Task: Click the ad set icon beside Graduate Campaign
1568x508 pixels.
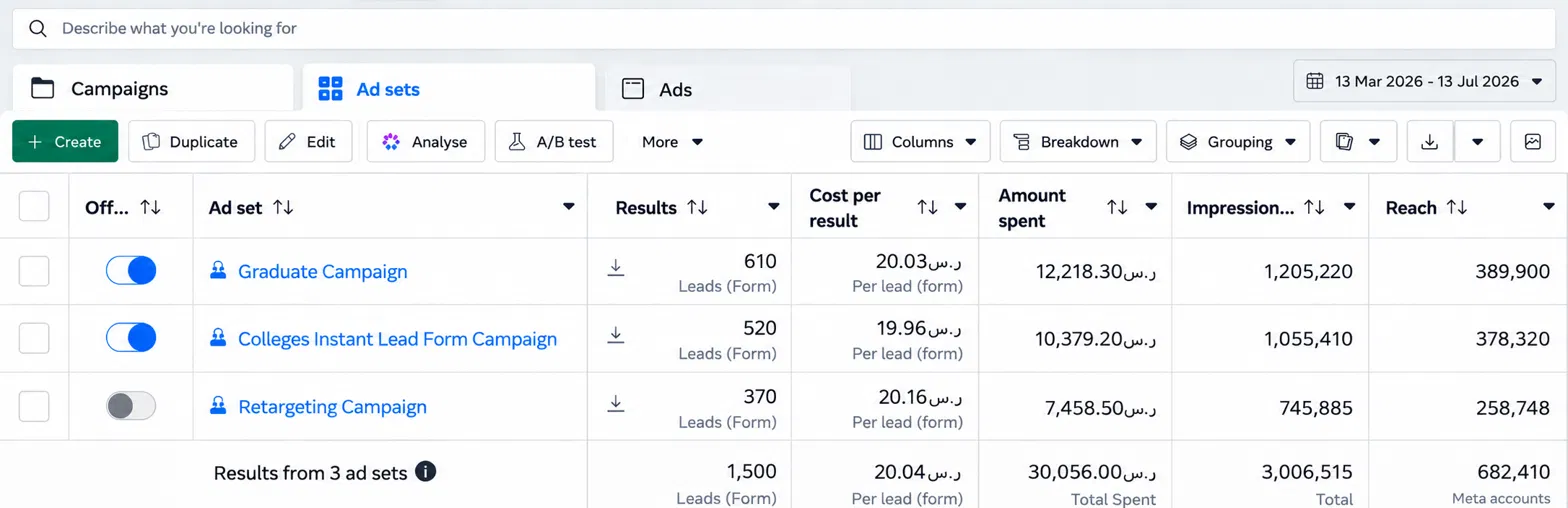Action: [217, 270]
